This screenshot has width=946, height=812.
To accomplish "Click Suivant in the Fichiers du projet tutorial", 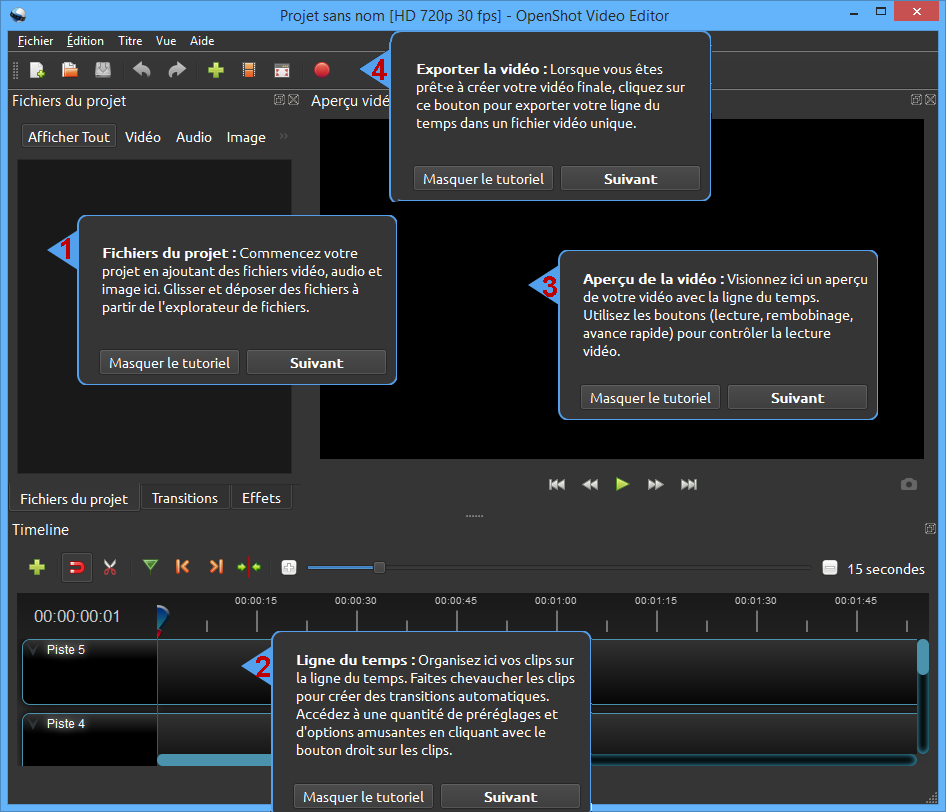I will coord(316,363).
